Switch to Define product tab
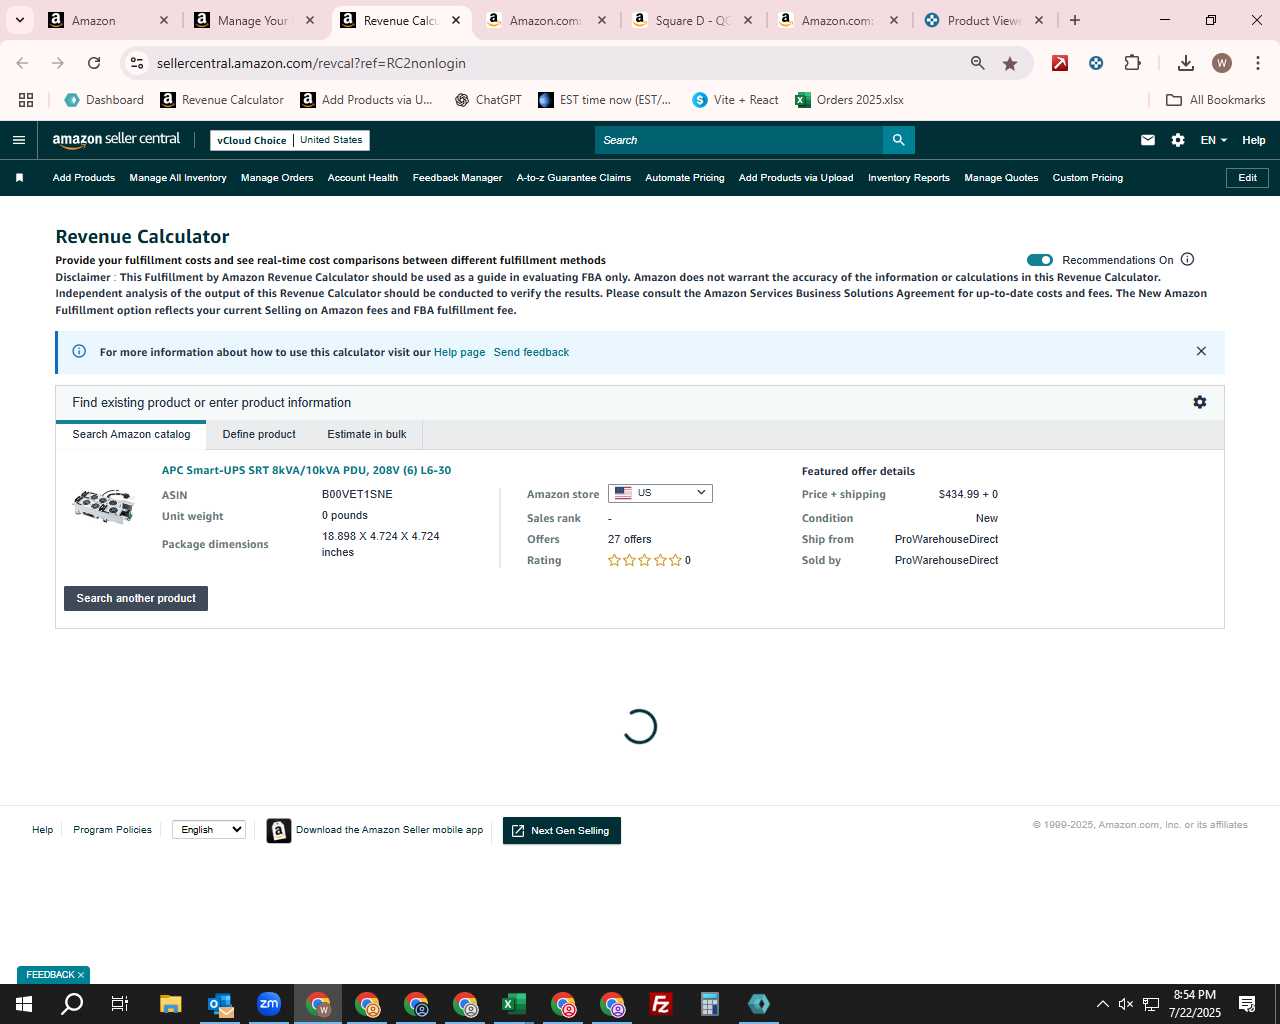Viewport: 1280px width, 1024px height. point(259,434)
